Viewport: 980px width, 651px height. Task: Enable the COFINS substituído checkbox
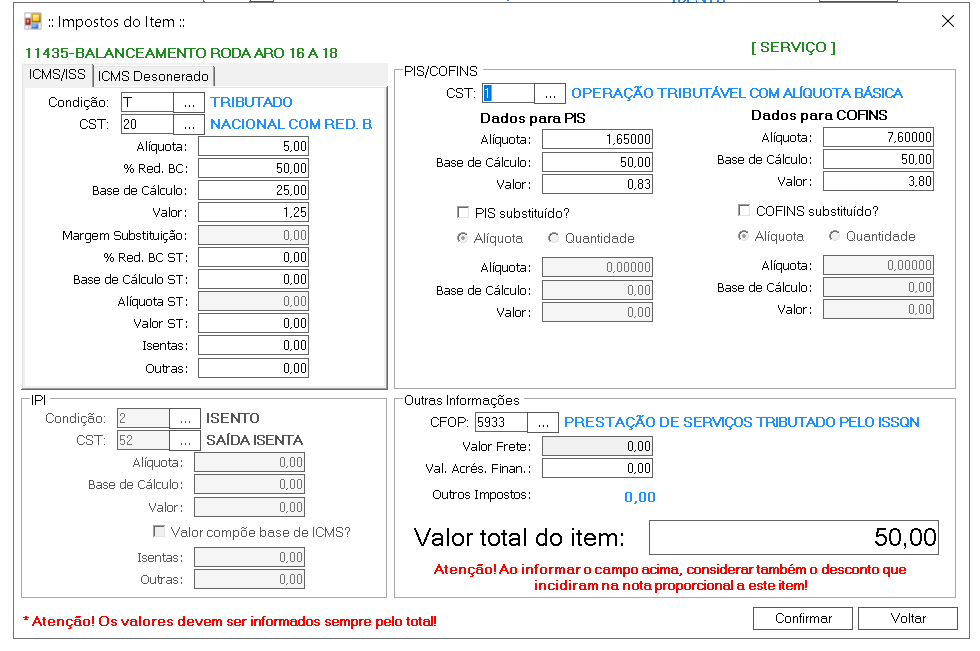coord(744,210)
